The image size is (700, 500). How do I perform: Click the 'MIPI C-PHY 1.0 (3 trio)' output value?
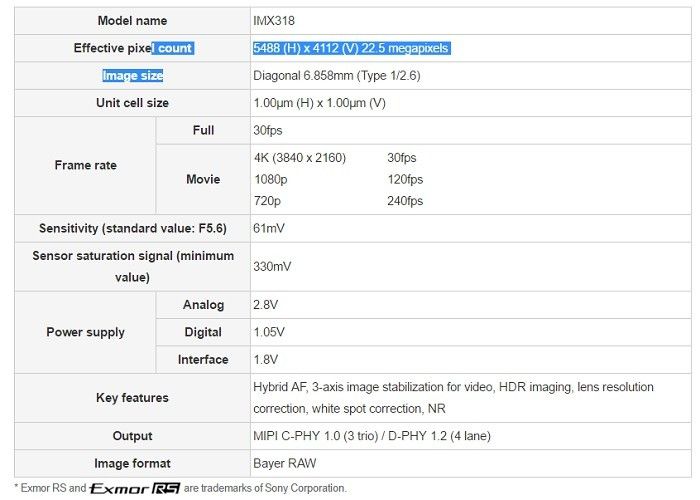[x=316, y=436]
